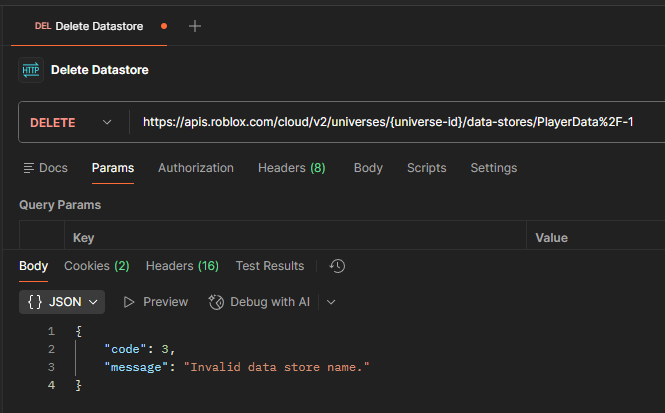Click the "Invalid data store name." message text

click(277, 367)
